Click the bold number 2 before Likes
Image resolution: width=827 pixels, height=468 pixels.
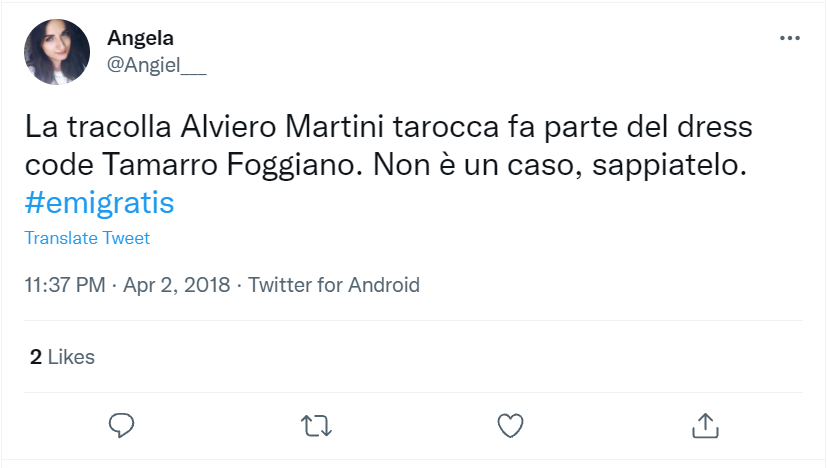[36, 356]
